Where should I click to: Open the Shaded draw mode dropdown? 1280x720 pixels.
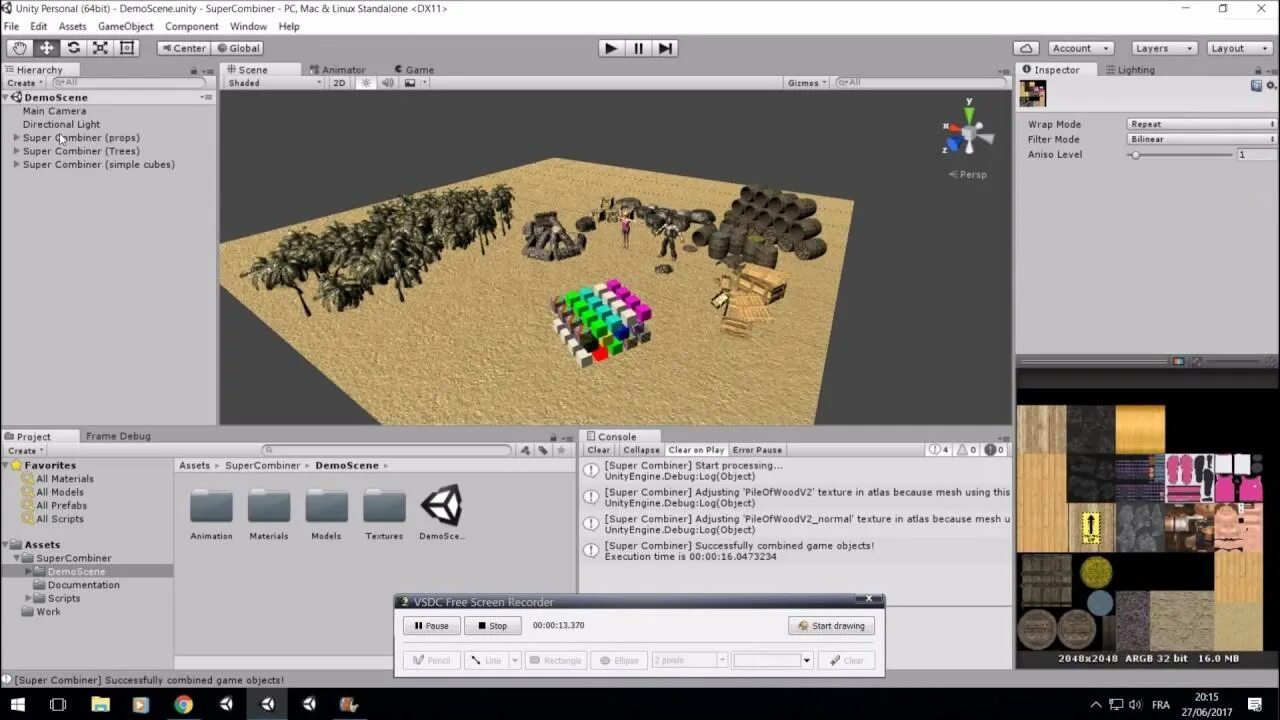point(275,83)
